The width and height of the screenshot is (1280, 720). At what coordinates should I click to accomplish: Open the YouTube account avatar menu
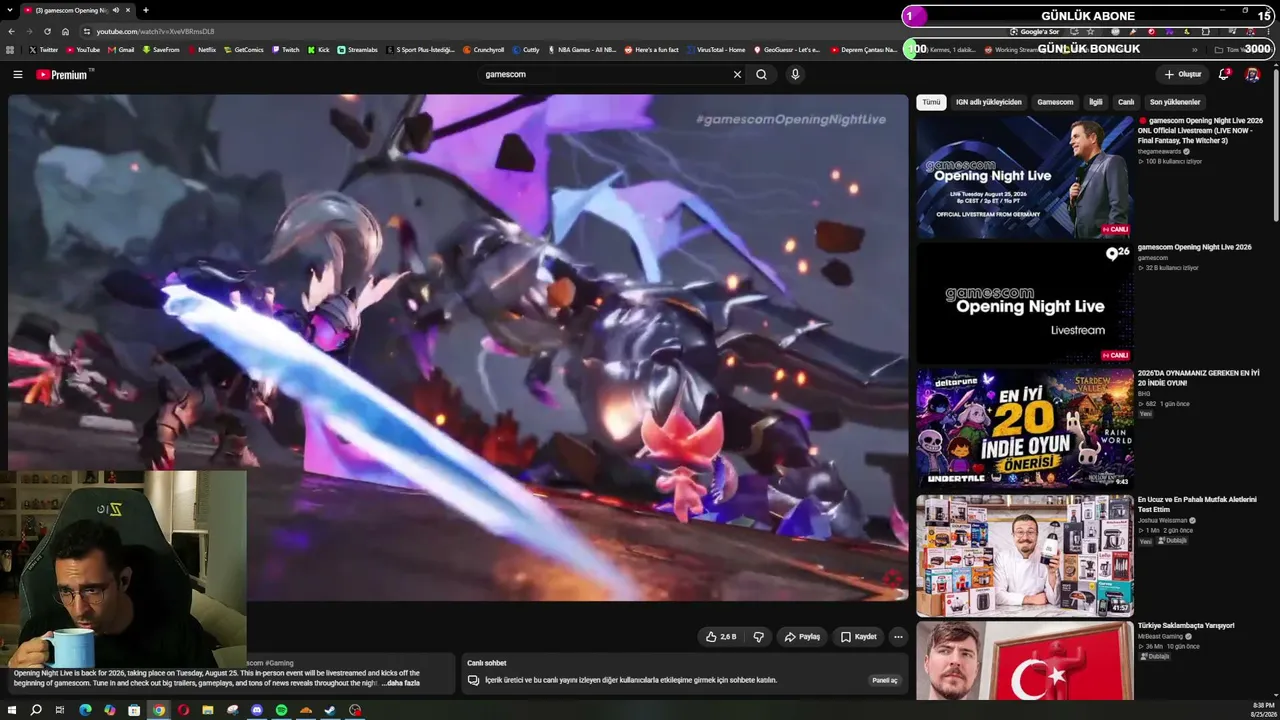(1252, 75)
